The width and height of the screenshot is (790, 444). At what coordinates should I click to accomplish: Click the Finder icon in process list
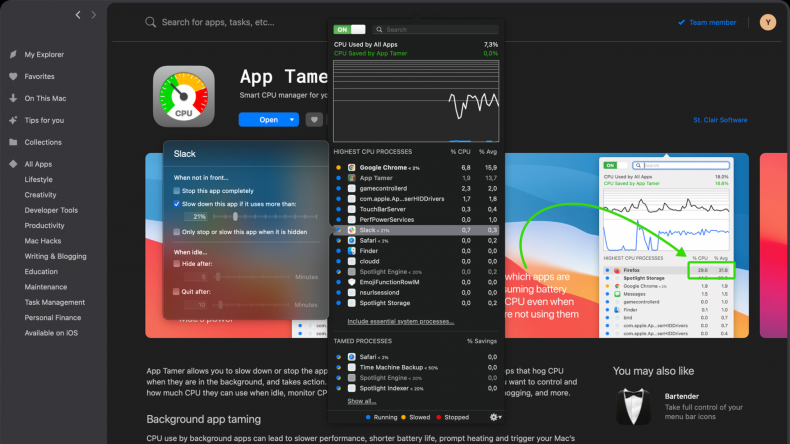click(x=352, y=251)
